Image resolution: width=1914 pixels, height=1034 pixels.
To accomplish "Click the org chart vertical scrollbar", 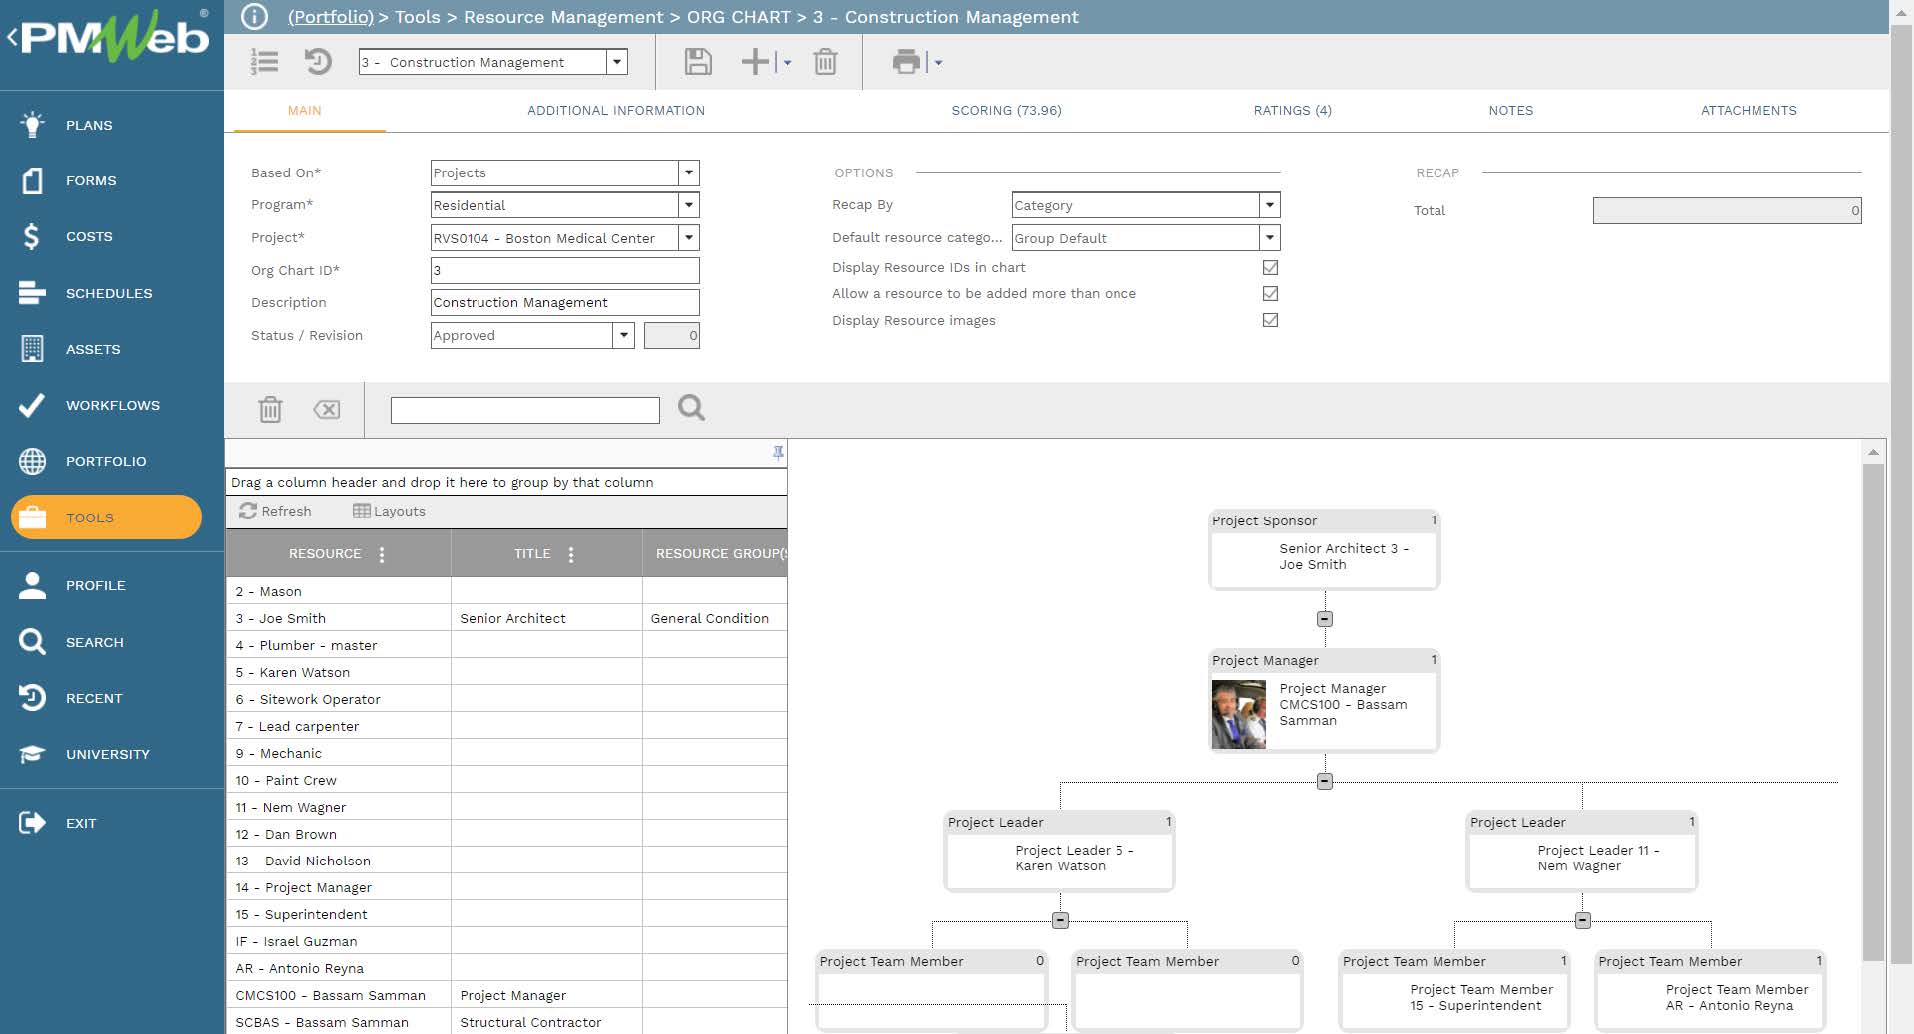I will tap(1873, 700).
